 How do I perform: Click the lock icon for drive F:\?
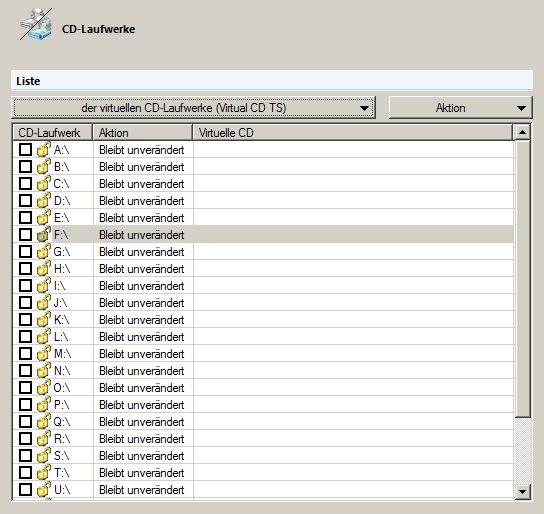pos(44,235)
